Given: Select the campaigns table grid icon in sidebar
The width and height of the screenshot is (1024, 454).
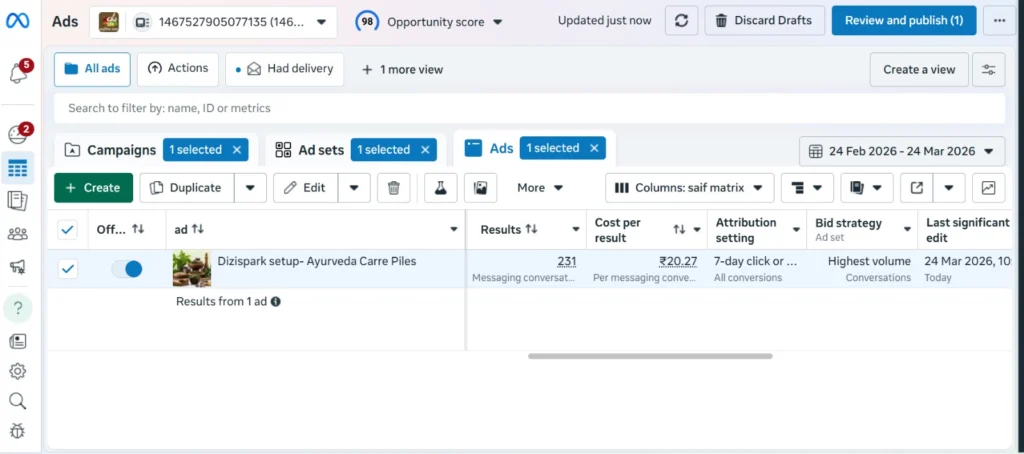Looking at the screenshot, I should [x=18, y=169].
